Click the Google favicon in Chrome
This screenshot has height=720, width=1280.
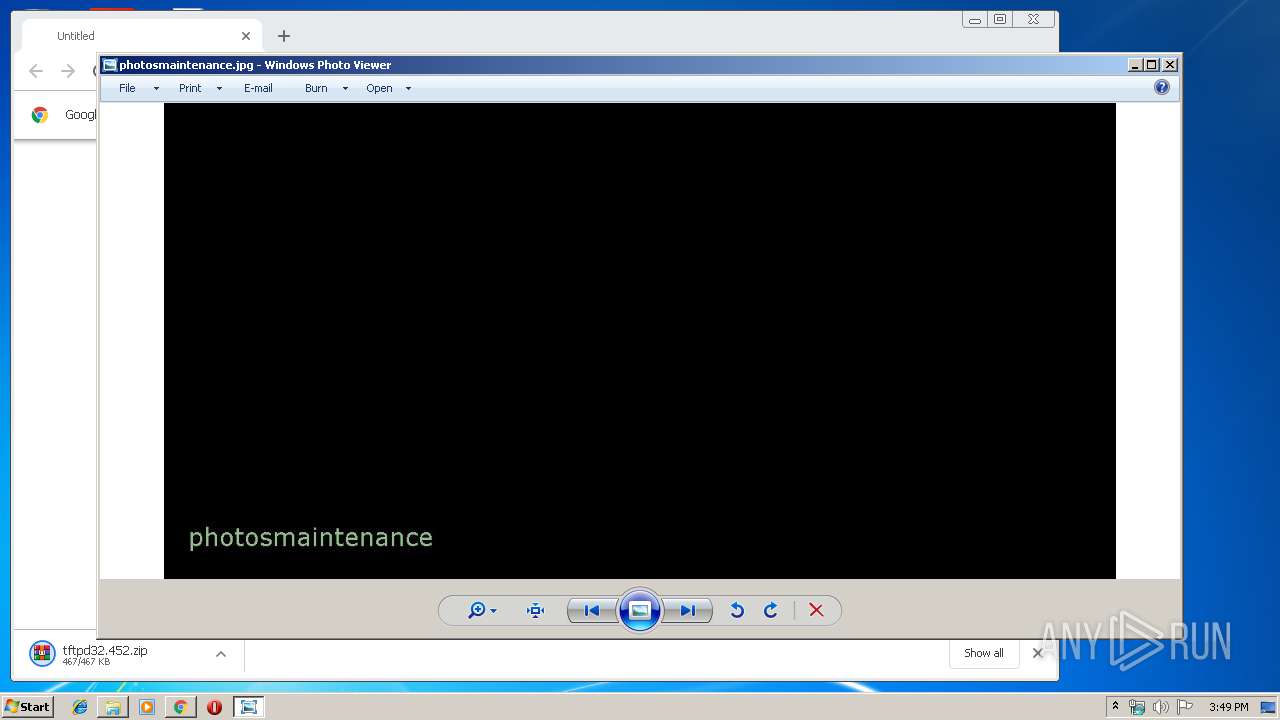[x=40, y=115]
